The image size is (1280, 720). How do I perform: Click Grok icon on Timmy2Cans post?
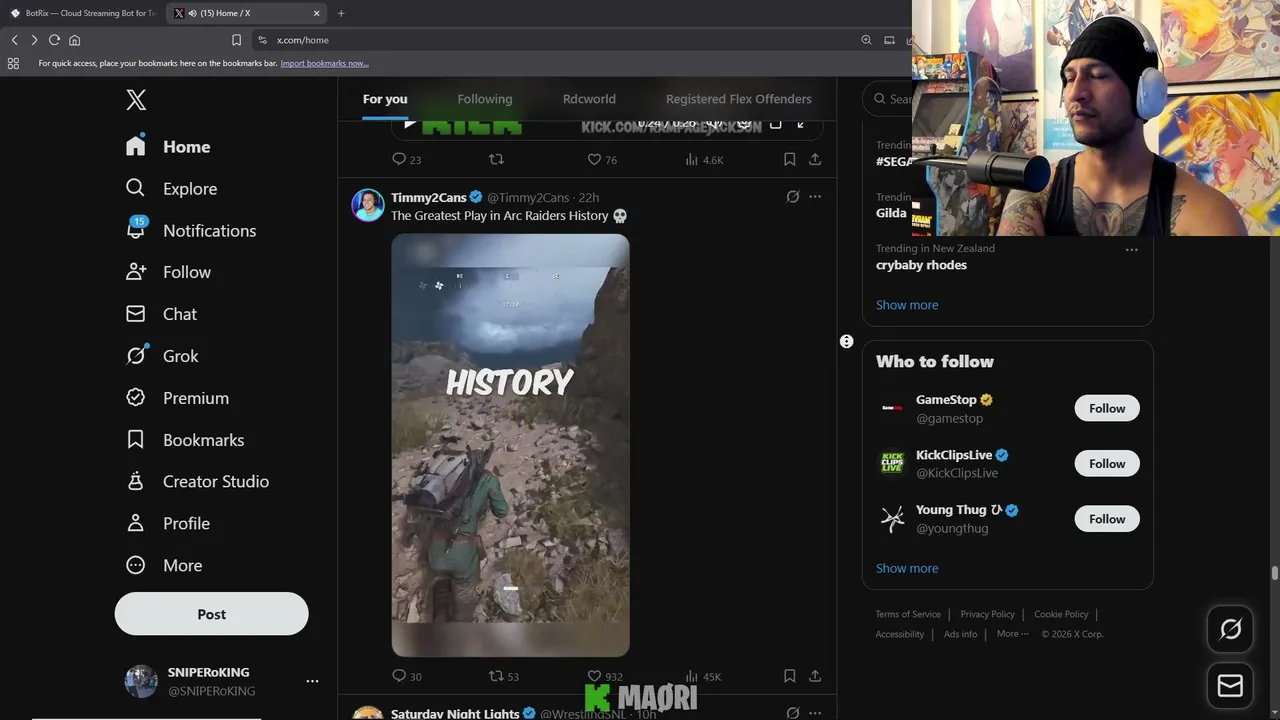793,197
